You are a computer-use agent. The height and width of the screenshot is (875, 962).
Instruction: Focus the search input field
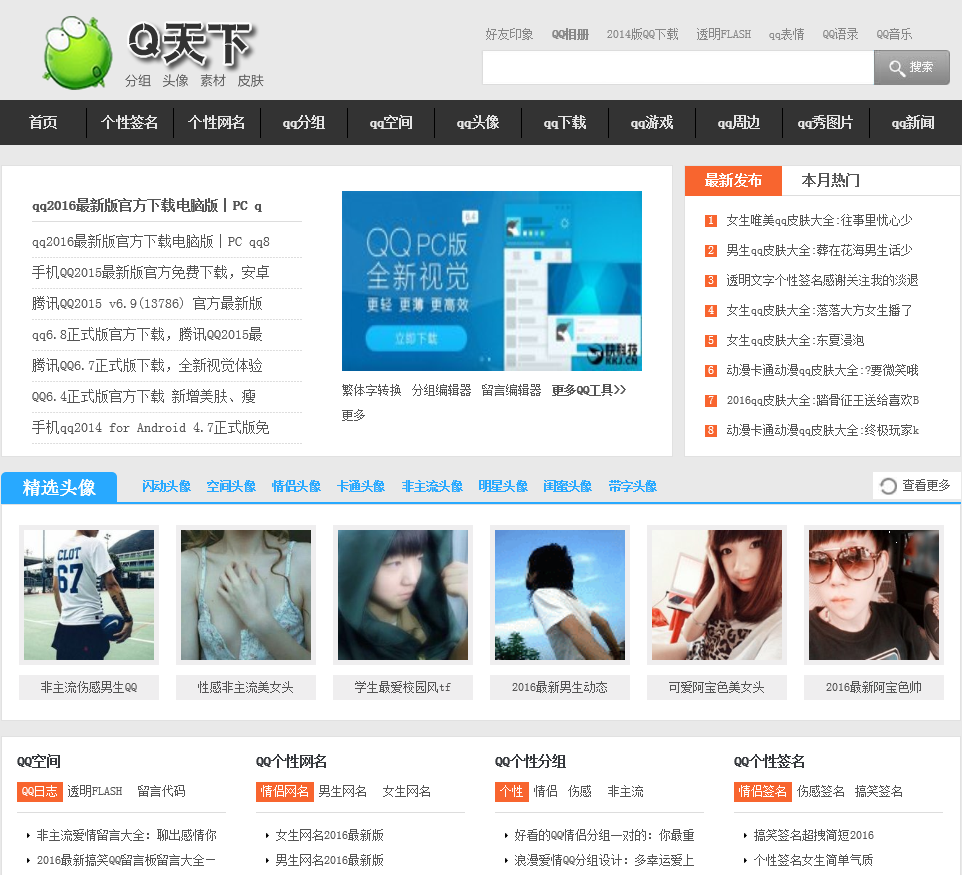(x=678, y=67)
